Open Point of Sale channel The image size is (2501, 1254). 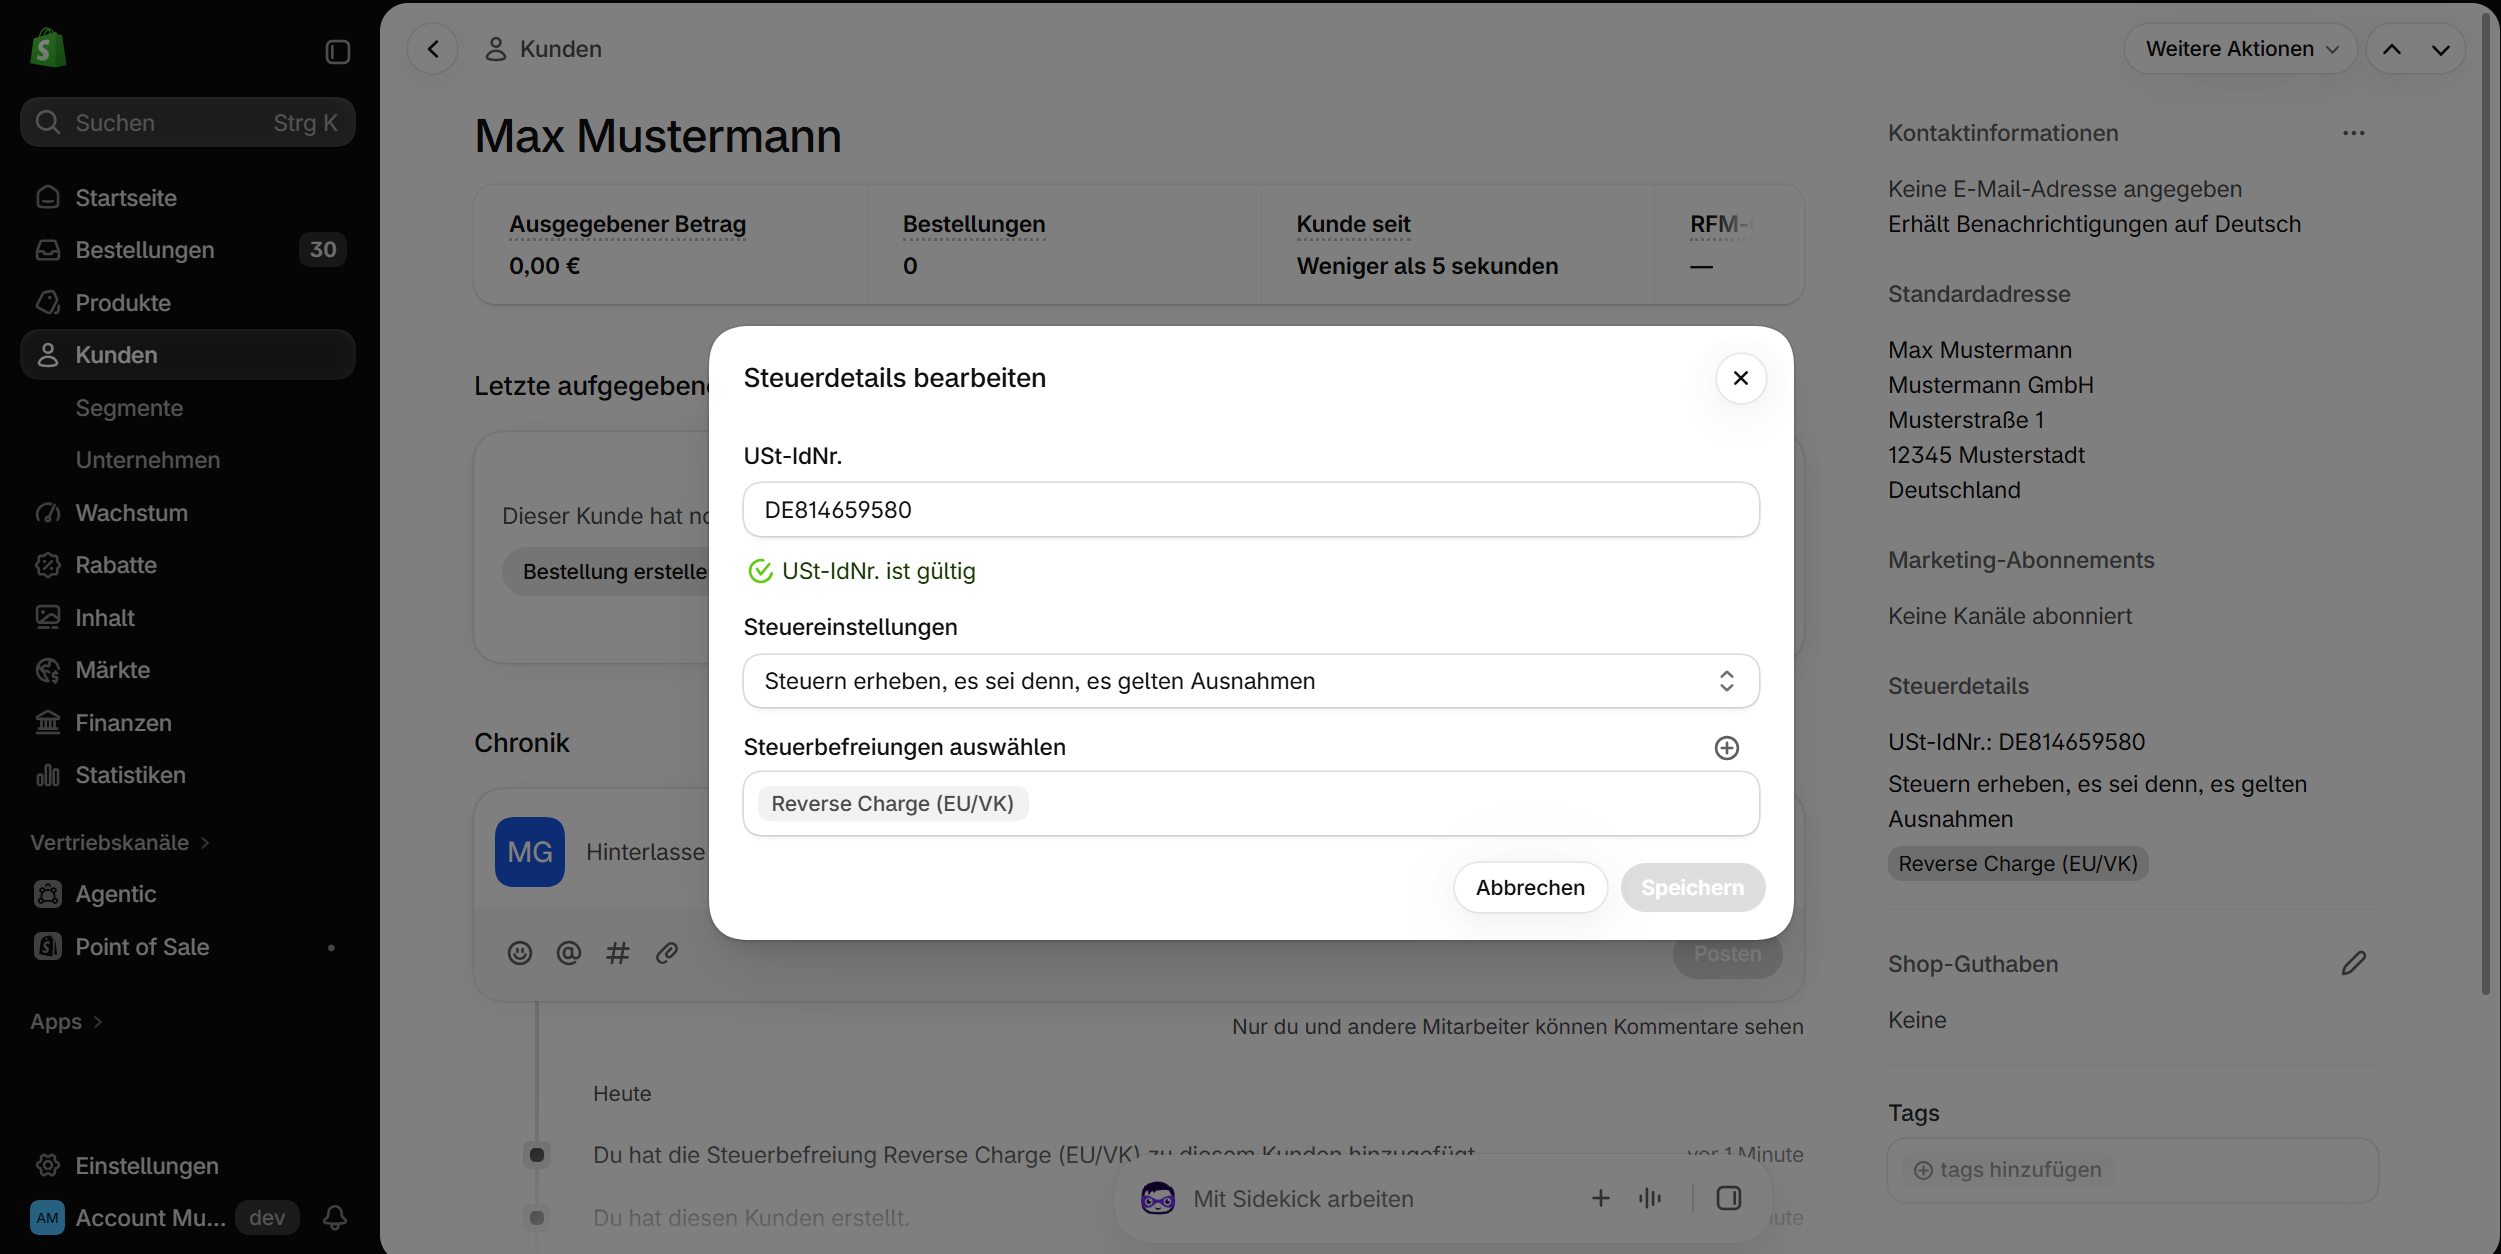coord(188,947)
